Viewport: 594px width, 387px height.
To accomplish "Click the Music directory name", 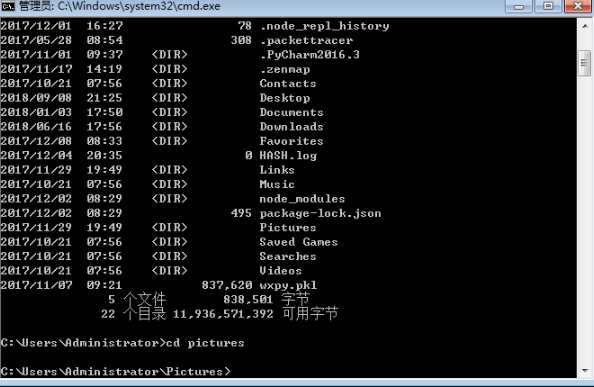I will click(x=277, y=184).
